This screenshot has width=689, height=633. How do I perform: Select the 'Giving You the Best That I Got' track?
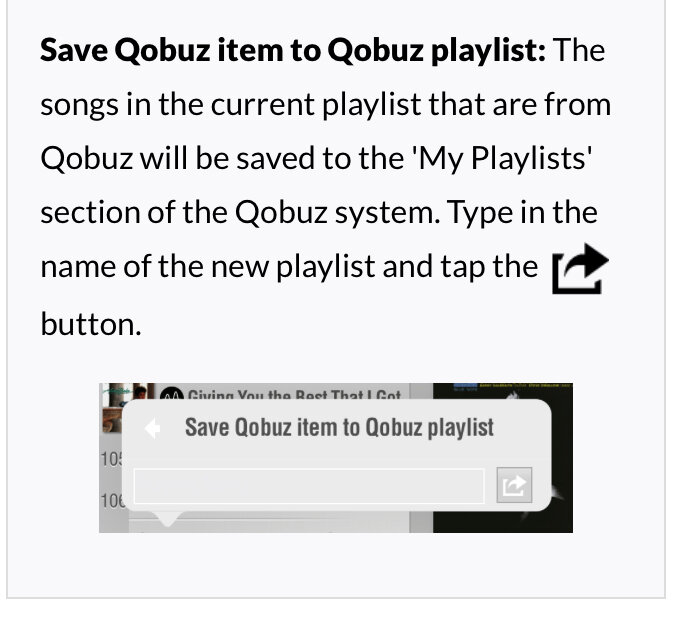coord(294,394)
